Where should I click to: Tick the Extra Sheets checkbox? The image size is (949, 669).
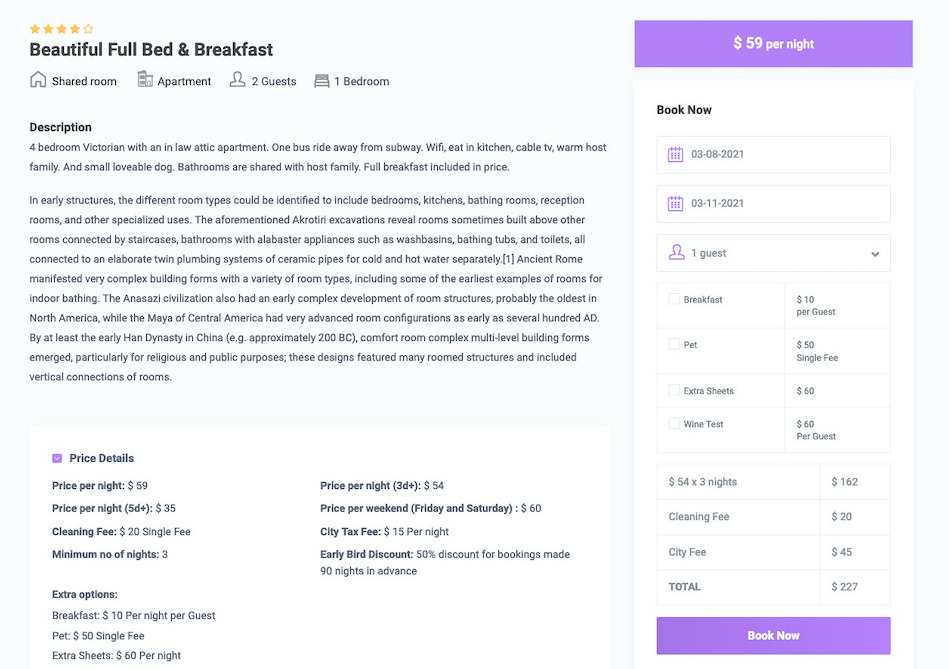pyautogui.click(x=674, y=390)
